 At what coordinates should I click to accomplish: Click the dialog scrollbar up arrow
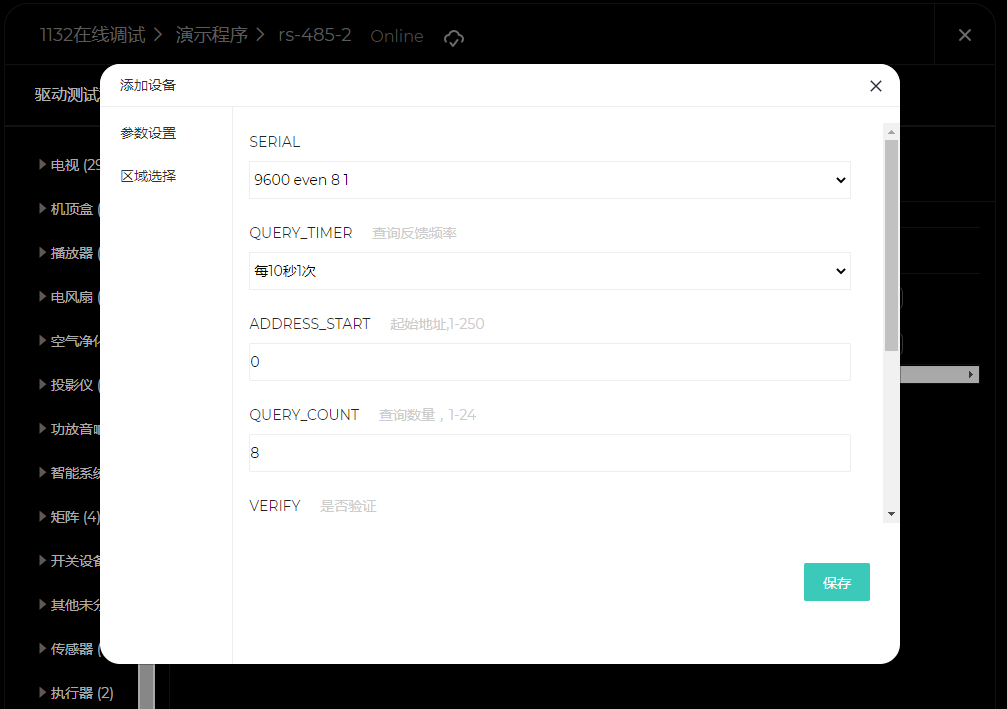[x=891, y=132]
